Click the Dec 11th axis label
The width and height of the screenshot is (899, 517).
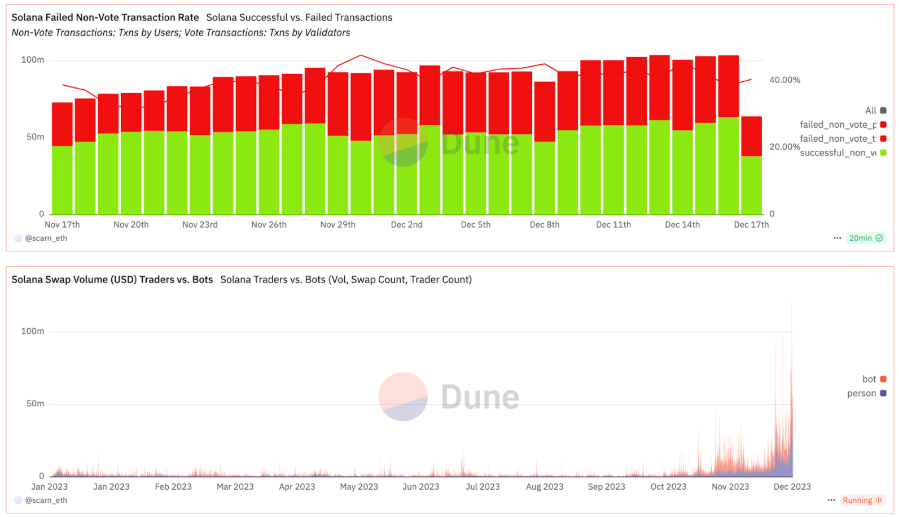click(x=613, y=225)
